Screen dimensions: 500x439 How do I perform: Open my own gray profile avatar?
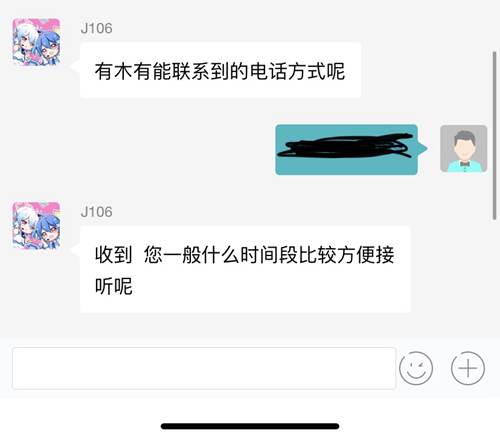[x=463, y=149]
